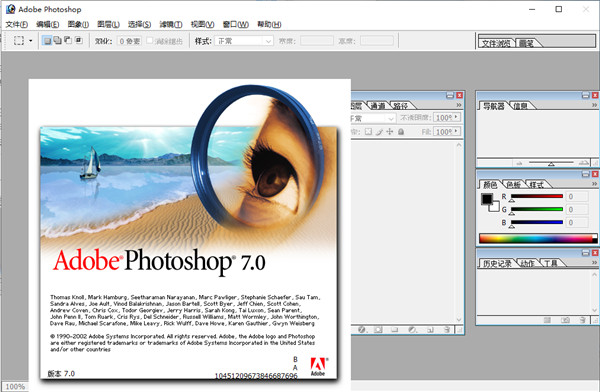Click the foreground color swatch in Color palette

(487, 199)
